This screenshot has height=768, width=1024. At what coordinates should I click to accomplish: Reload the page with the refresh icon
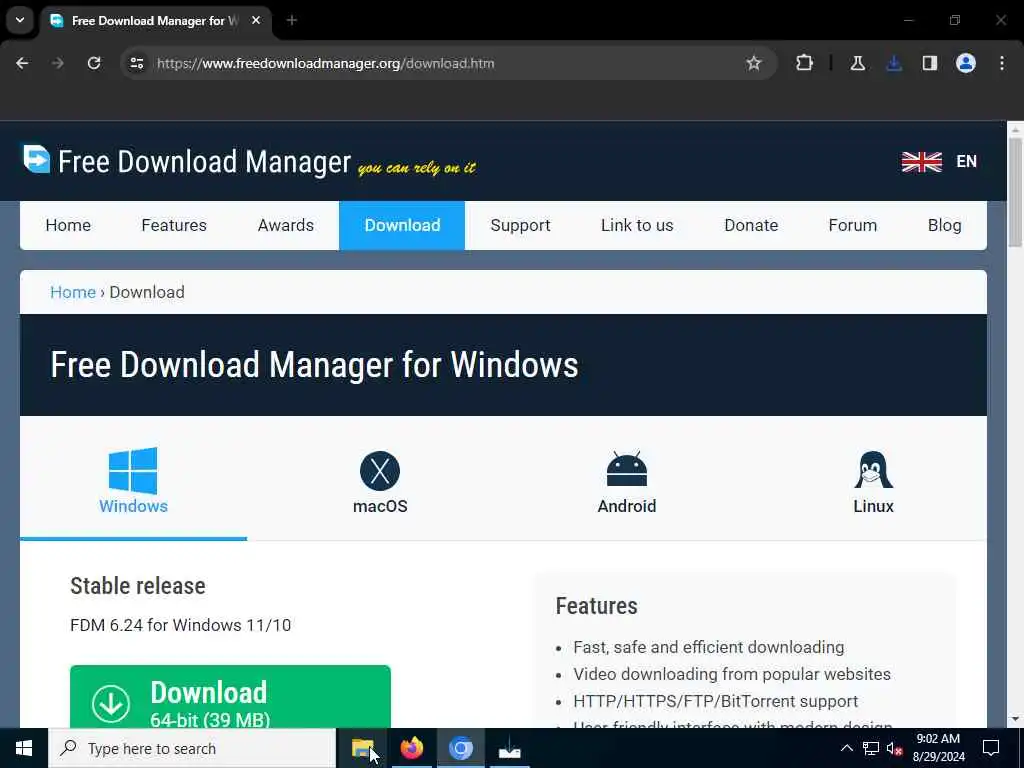[94, 63]
